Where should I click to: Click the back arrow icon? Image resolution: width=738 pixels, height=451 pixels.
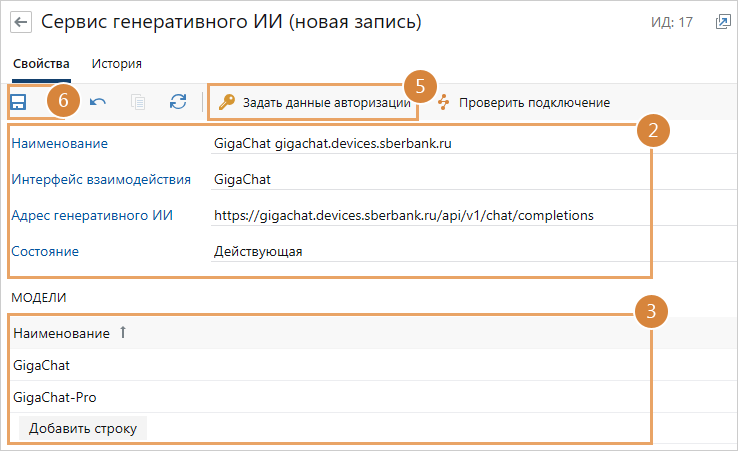click(21, 22)
